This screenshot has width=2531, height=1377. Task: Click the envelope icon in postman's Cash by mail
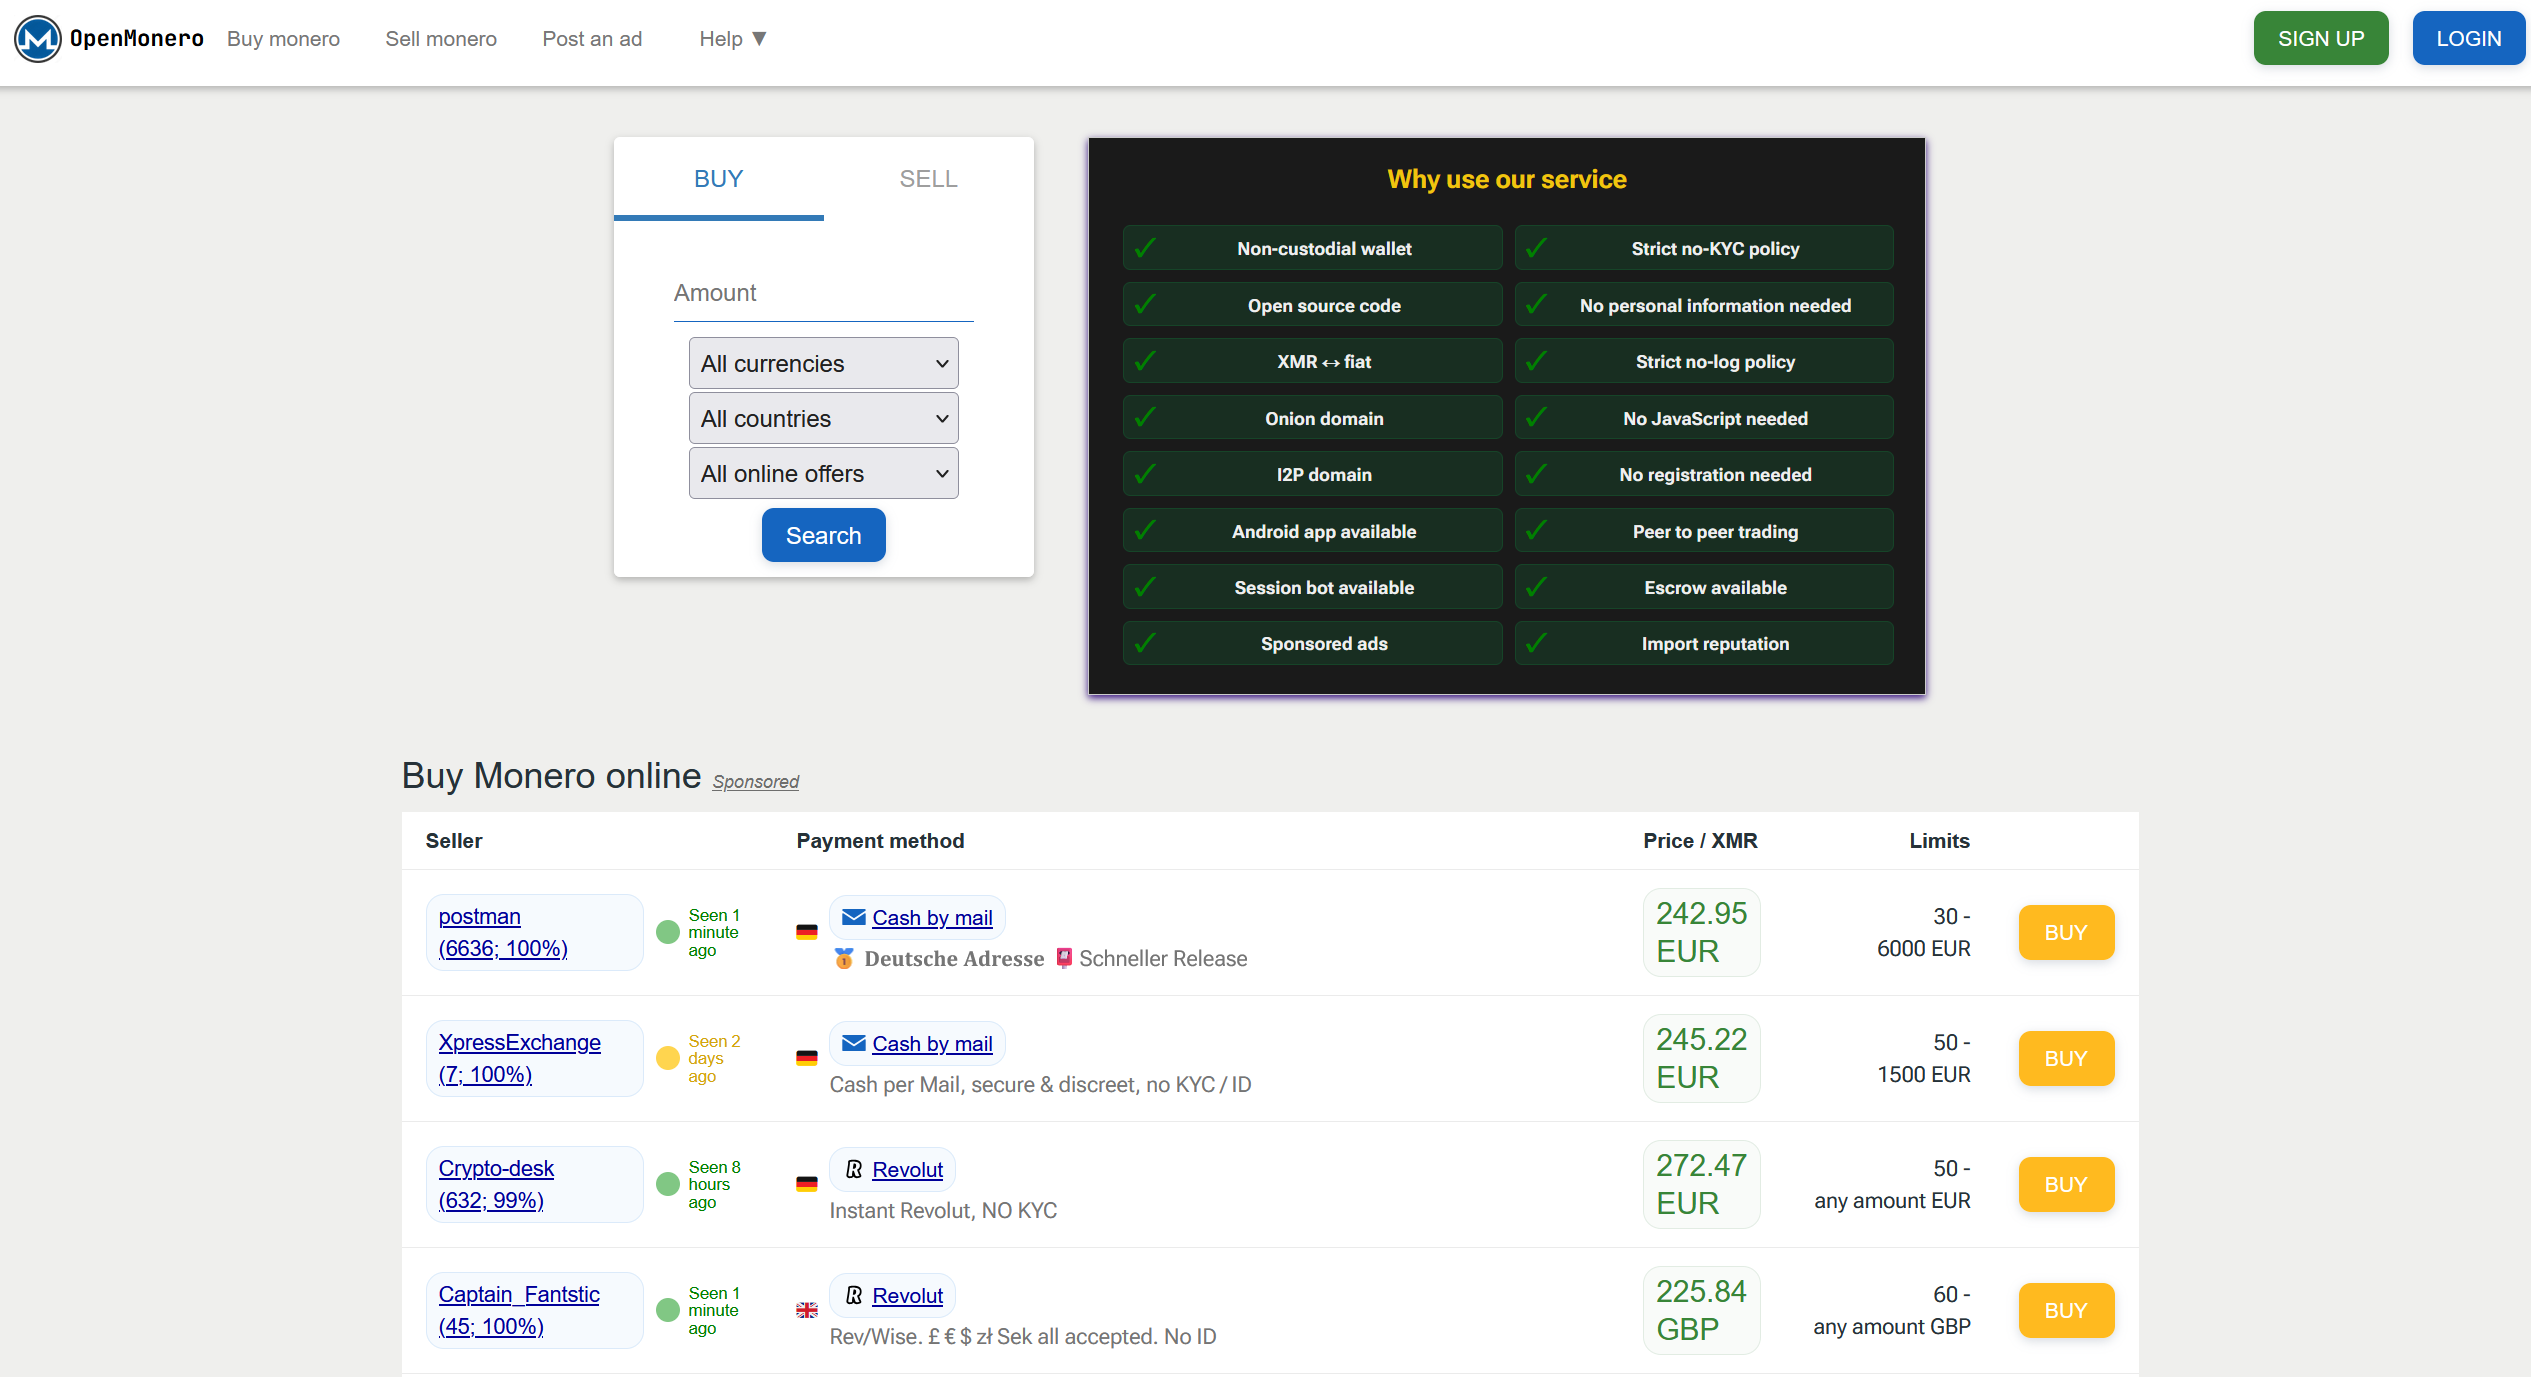click(853, 917)
